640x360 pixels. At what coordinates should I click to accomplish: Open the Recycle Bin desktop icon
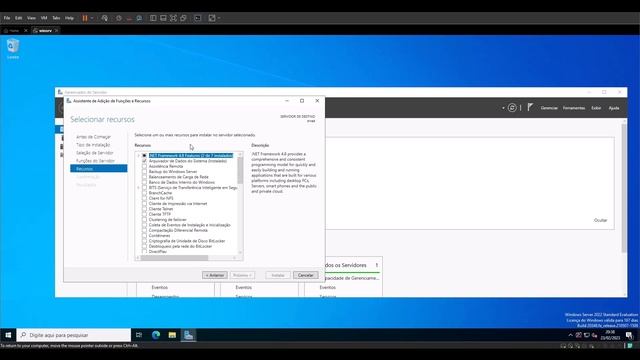[x=13, y=49]
